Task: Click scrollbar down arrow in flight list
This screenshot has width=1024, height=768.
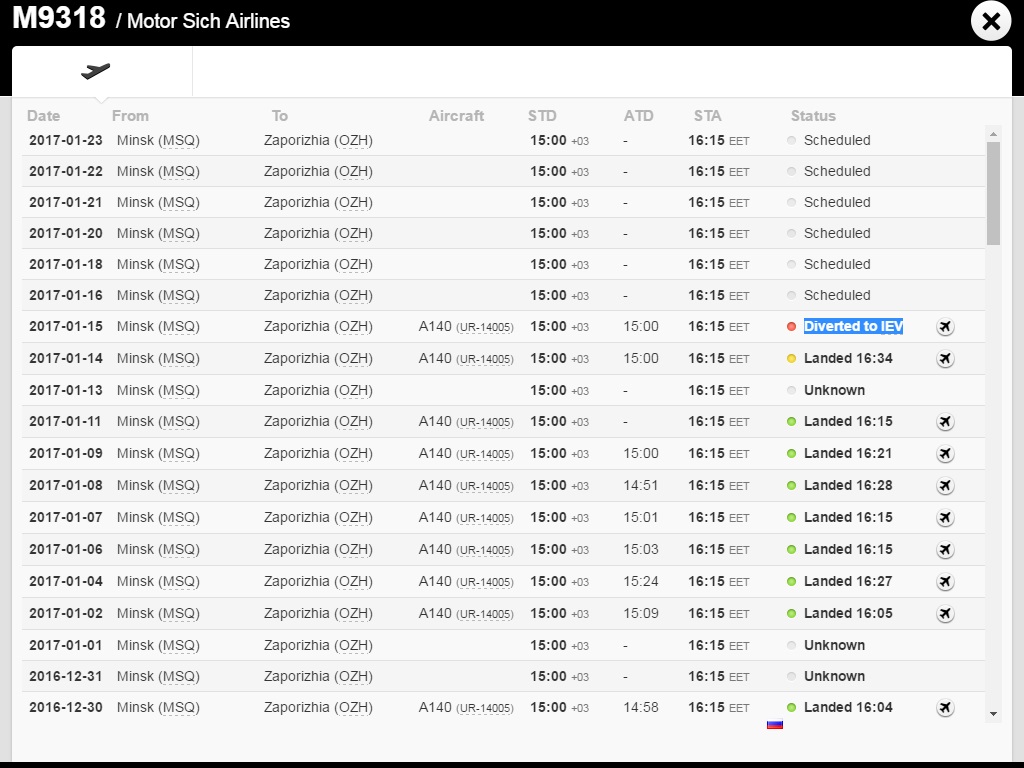Action: tap(993, 713)
